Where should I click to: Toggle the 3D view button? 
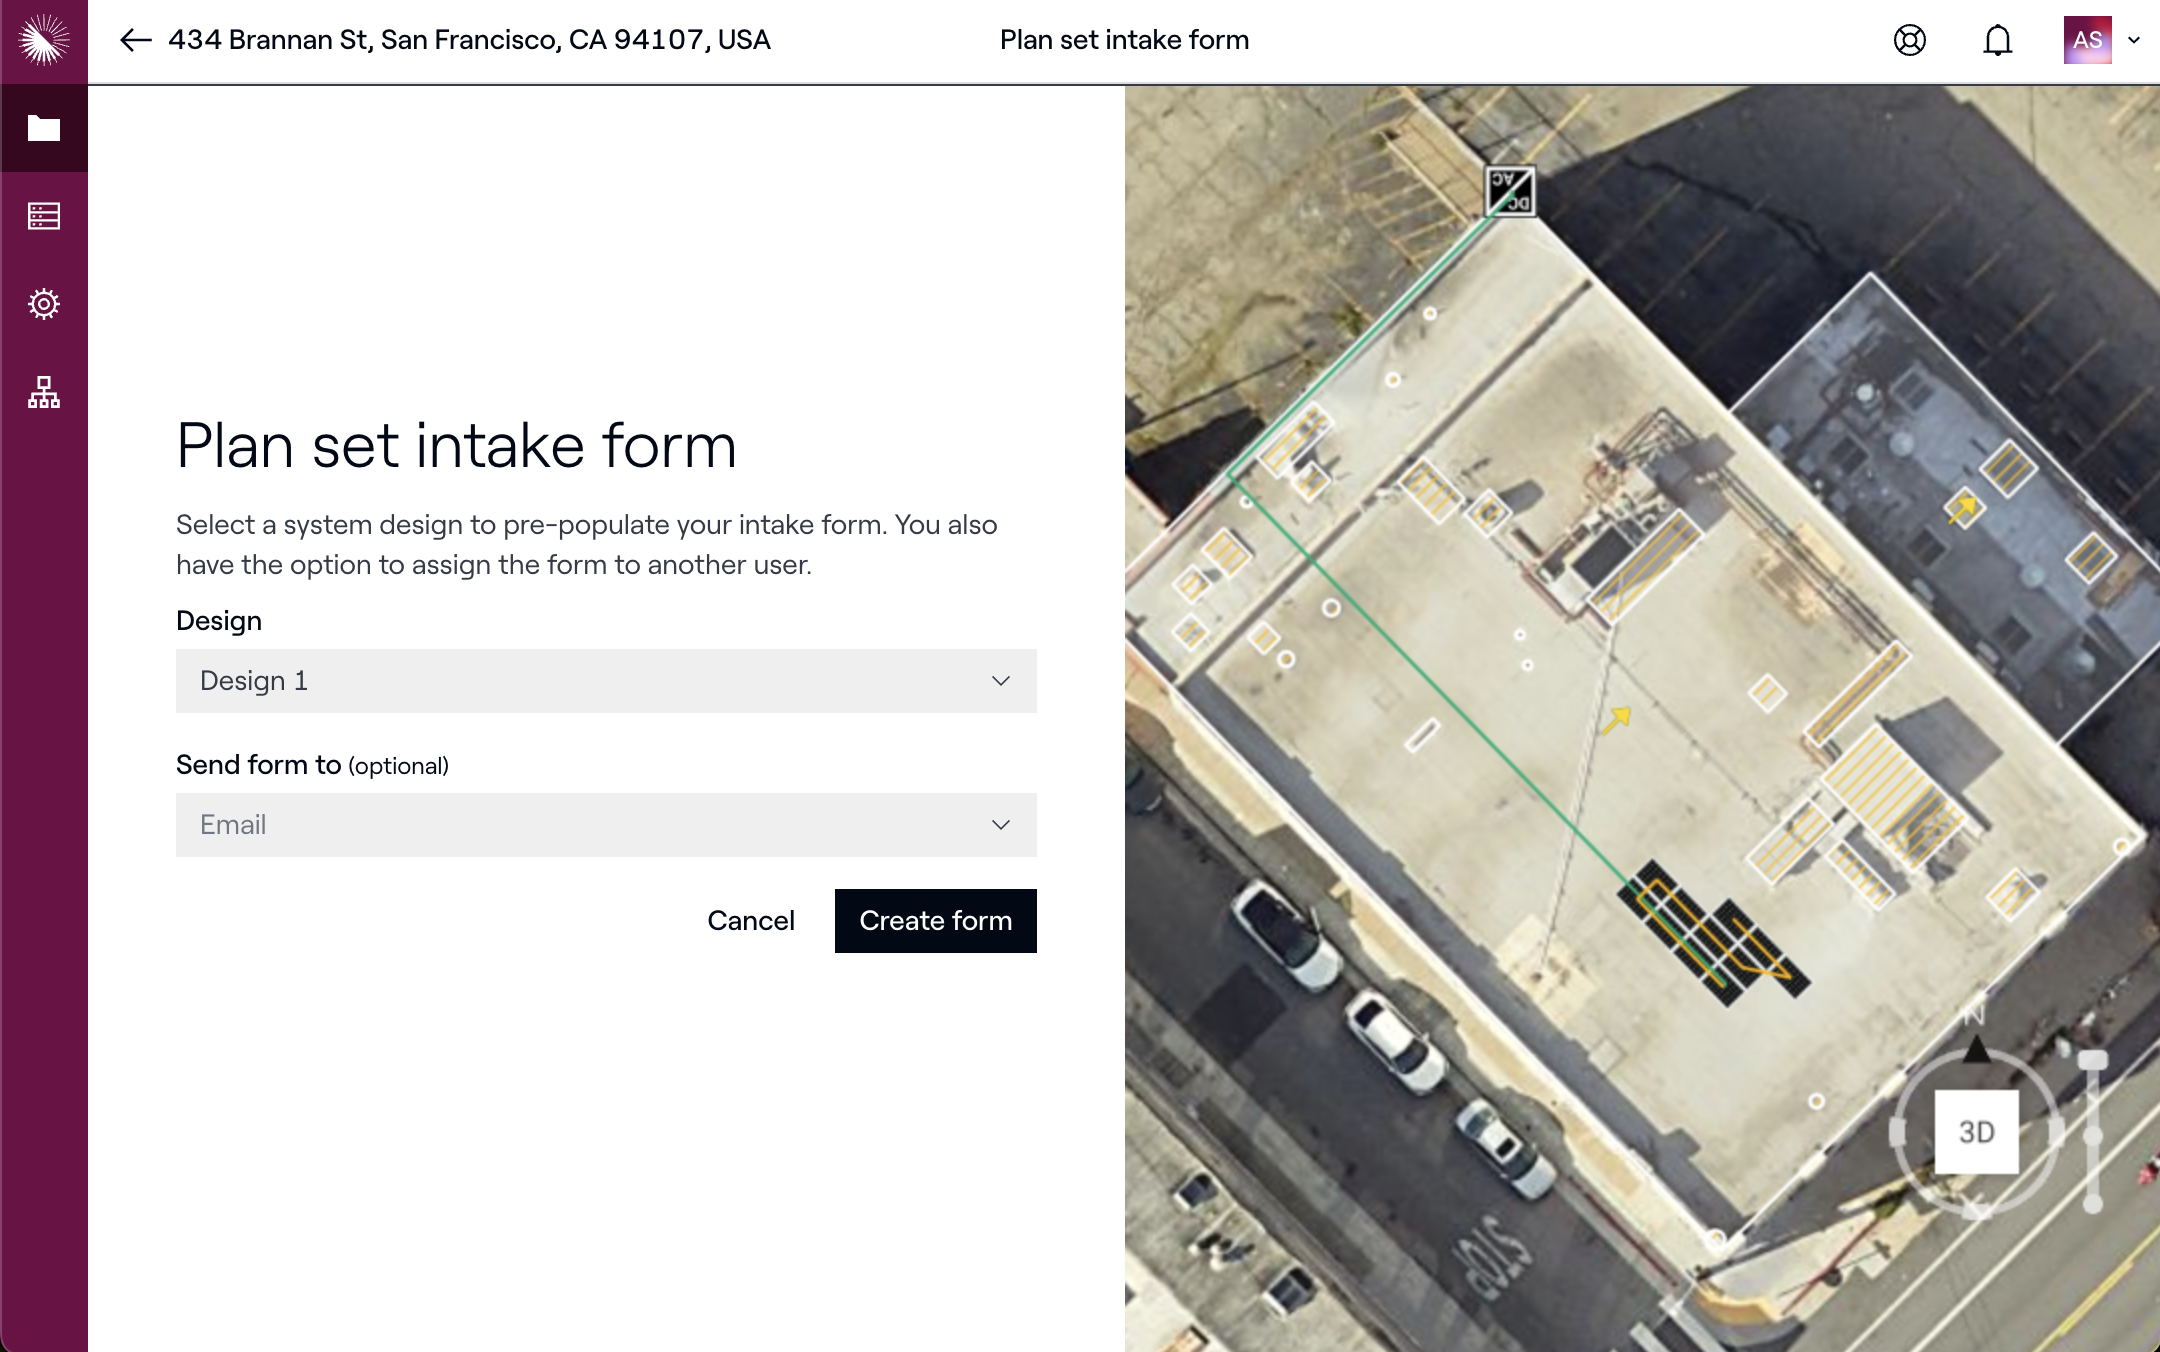pos(1976,1132)
